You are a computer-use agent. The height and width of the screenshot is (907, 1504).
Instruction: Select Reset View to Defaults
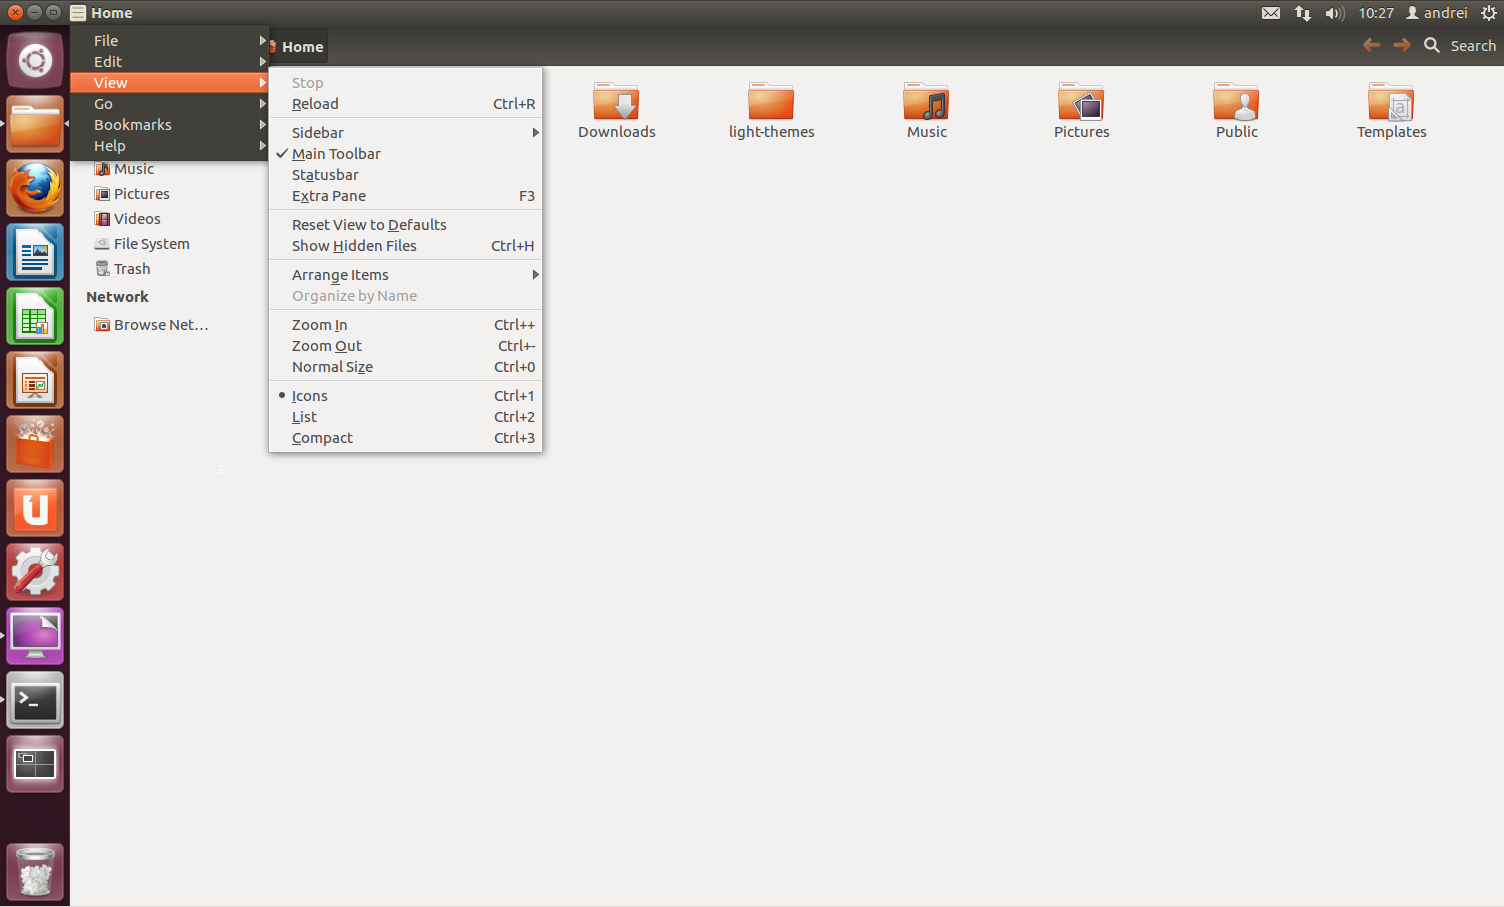pos(369,224)
